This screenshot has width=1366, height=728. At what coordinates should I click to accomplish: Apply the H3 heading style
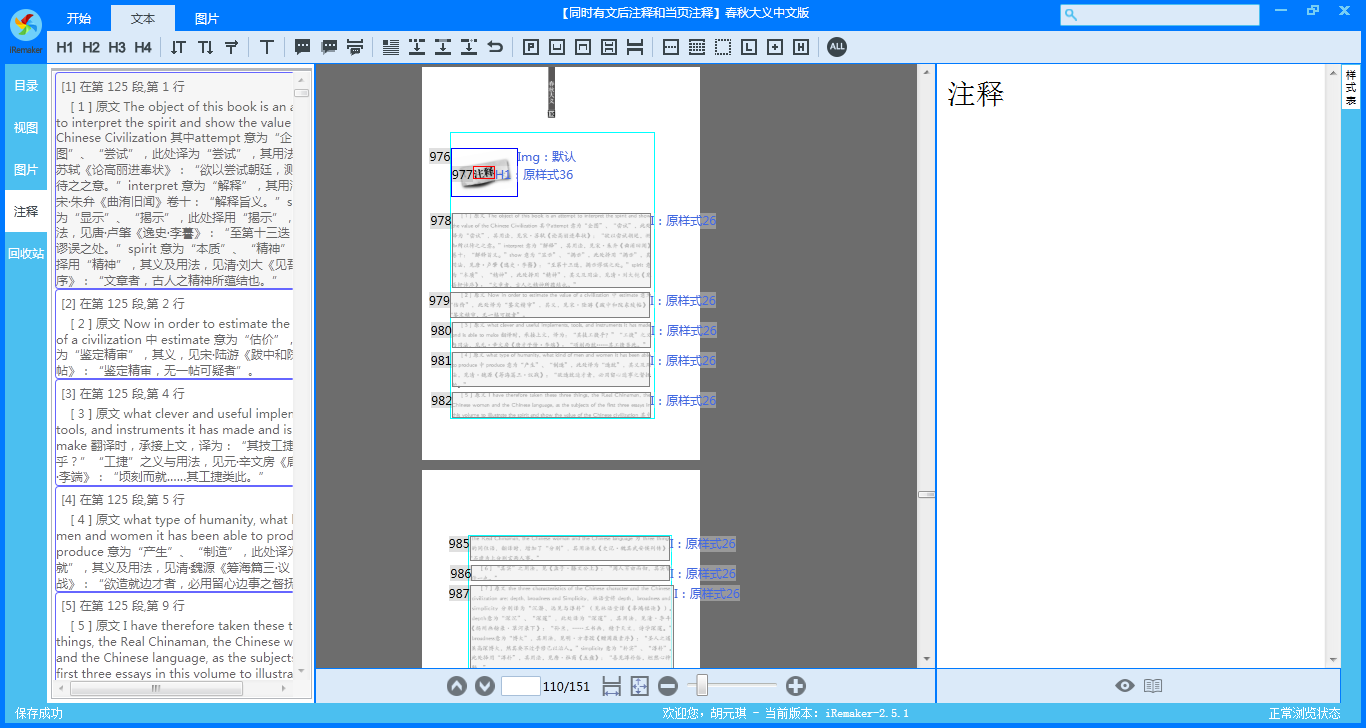(117, 47)
